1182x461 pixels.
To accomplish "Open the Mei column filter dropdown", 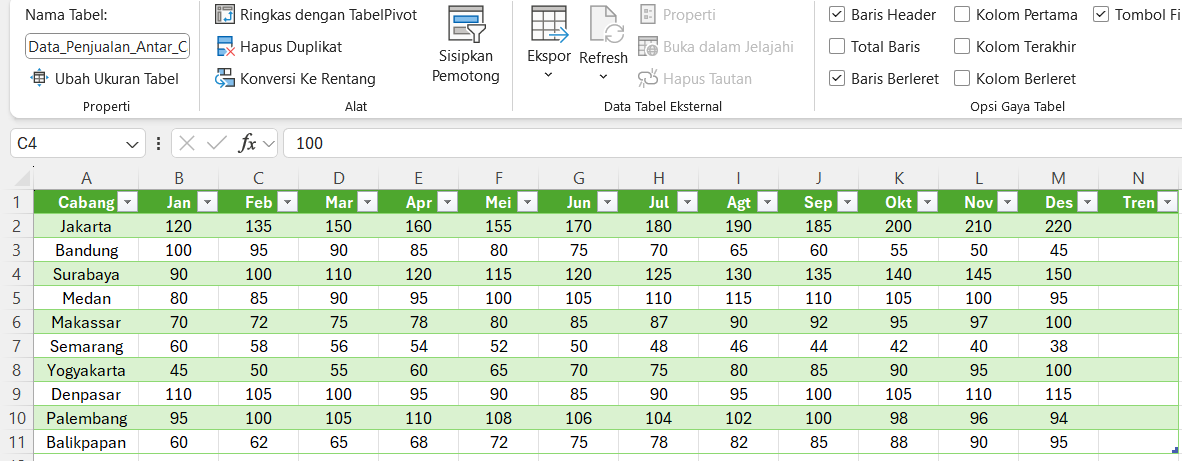I will [x=527, y=203].
